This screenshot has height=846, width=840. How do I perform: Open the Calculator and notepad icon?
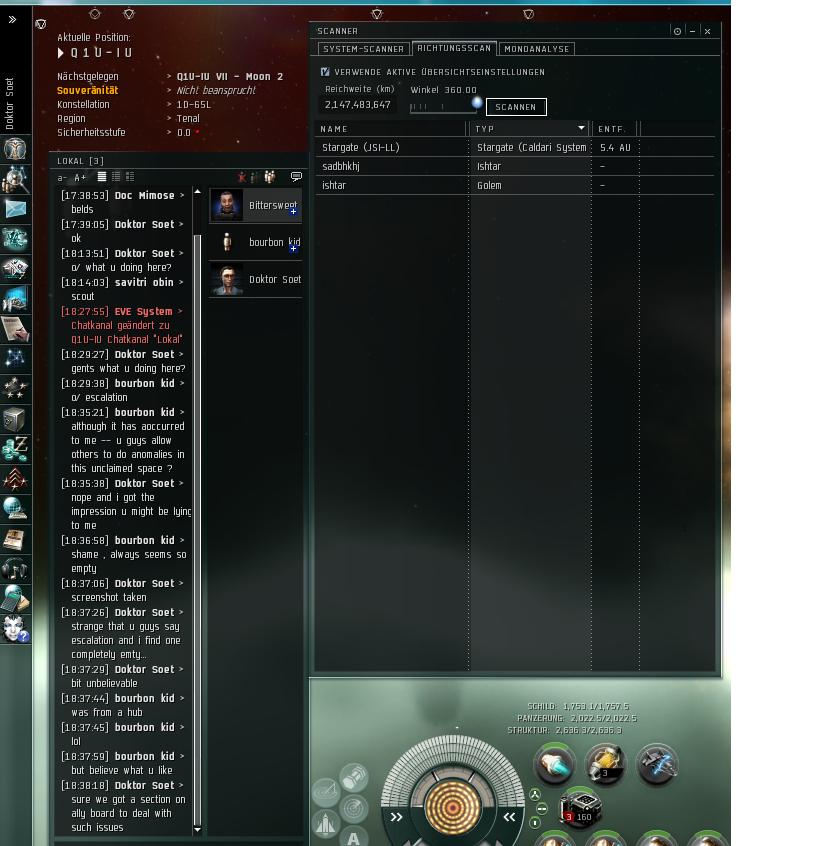[x=15, y=598]
